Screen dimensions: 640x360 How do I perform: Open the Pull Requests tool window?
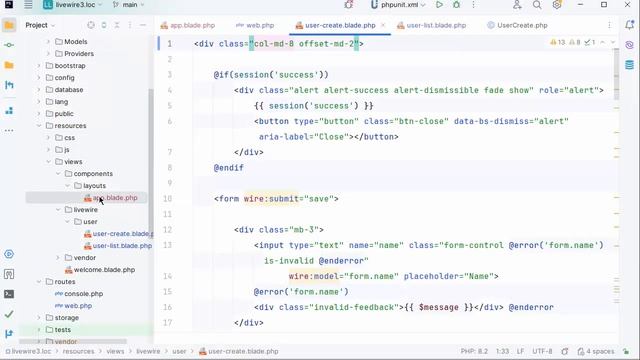(x=9, y=85)
